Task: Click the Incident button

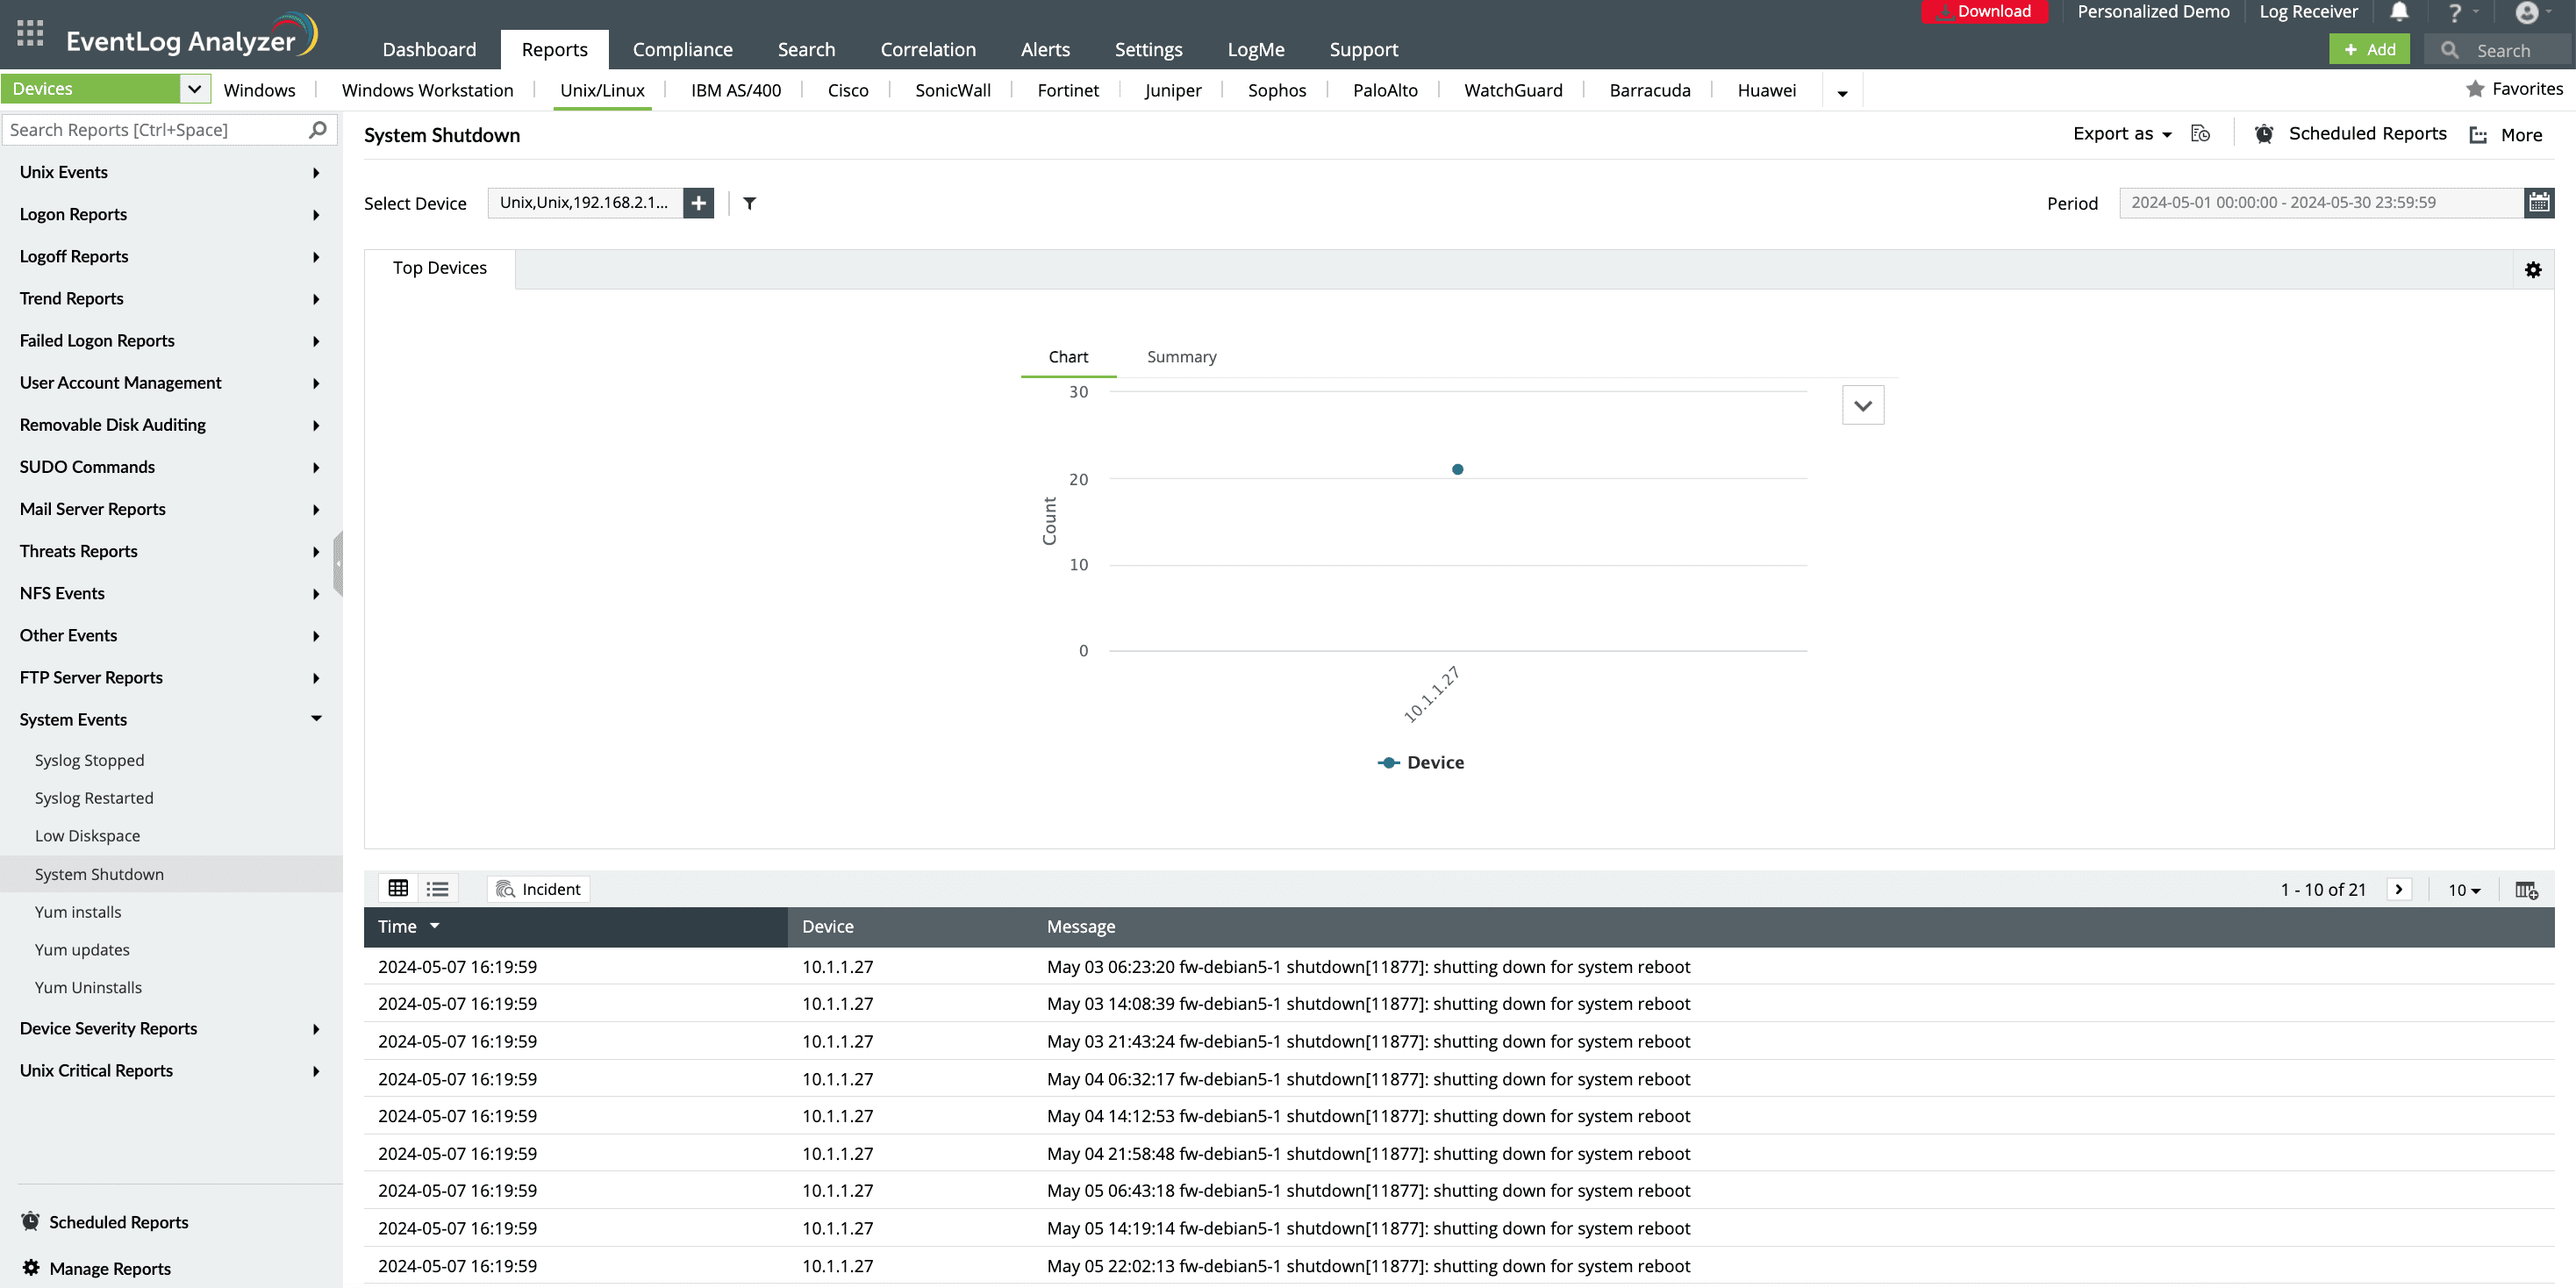Action: (538, 889)
